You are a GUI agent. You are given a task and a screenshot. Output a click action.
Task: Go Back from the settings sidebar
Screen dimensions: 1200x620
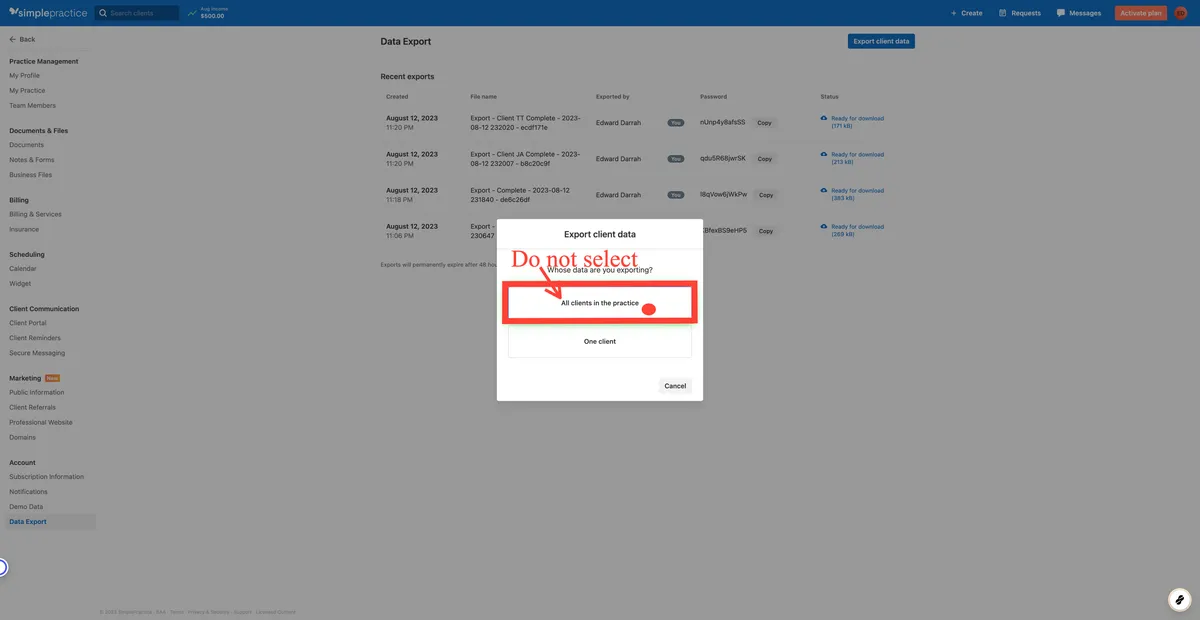(22, 39)
